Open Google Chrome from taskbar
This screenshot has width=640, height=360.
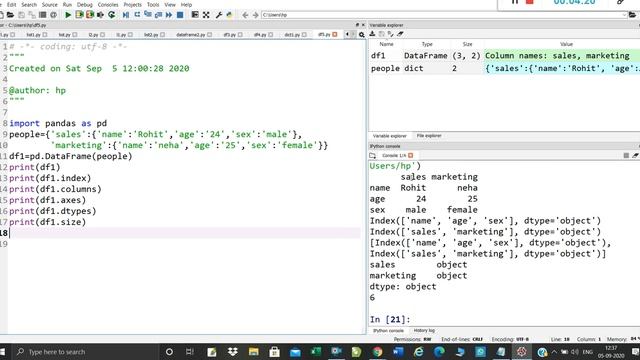coord(377,351)
